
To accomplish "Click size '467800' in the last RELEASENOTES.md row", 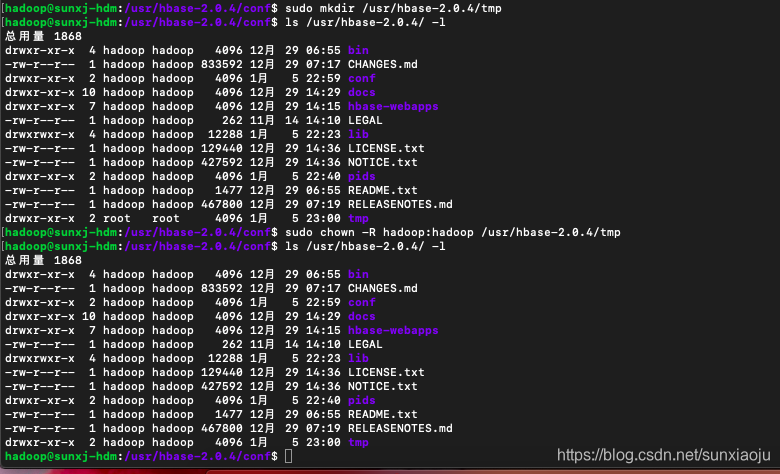I will tap(222, 428).
